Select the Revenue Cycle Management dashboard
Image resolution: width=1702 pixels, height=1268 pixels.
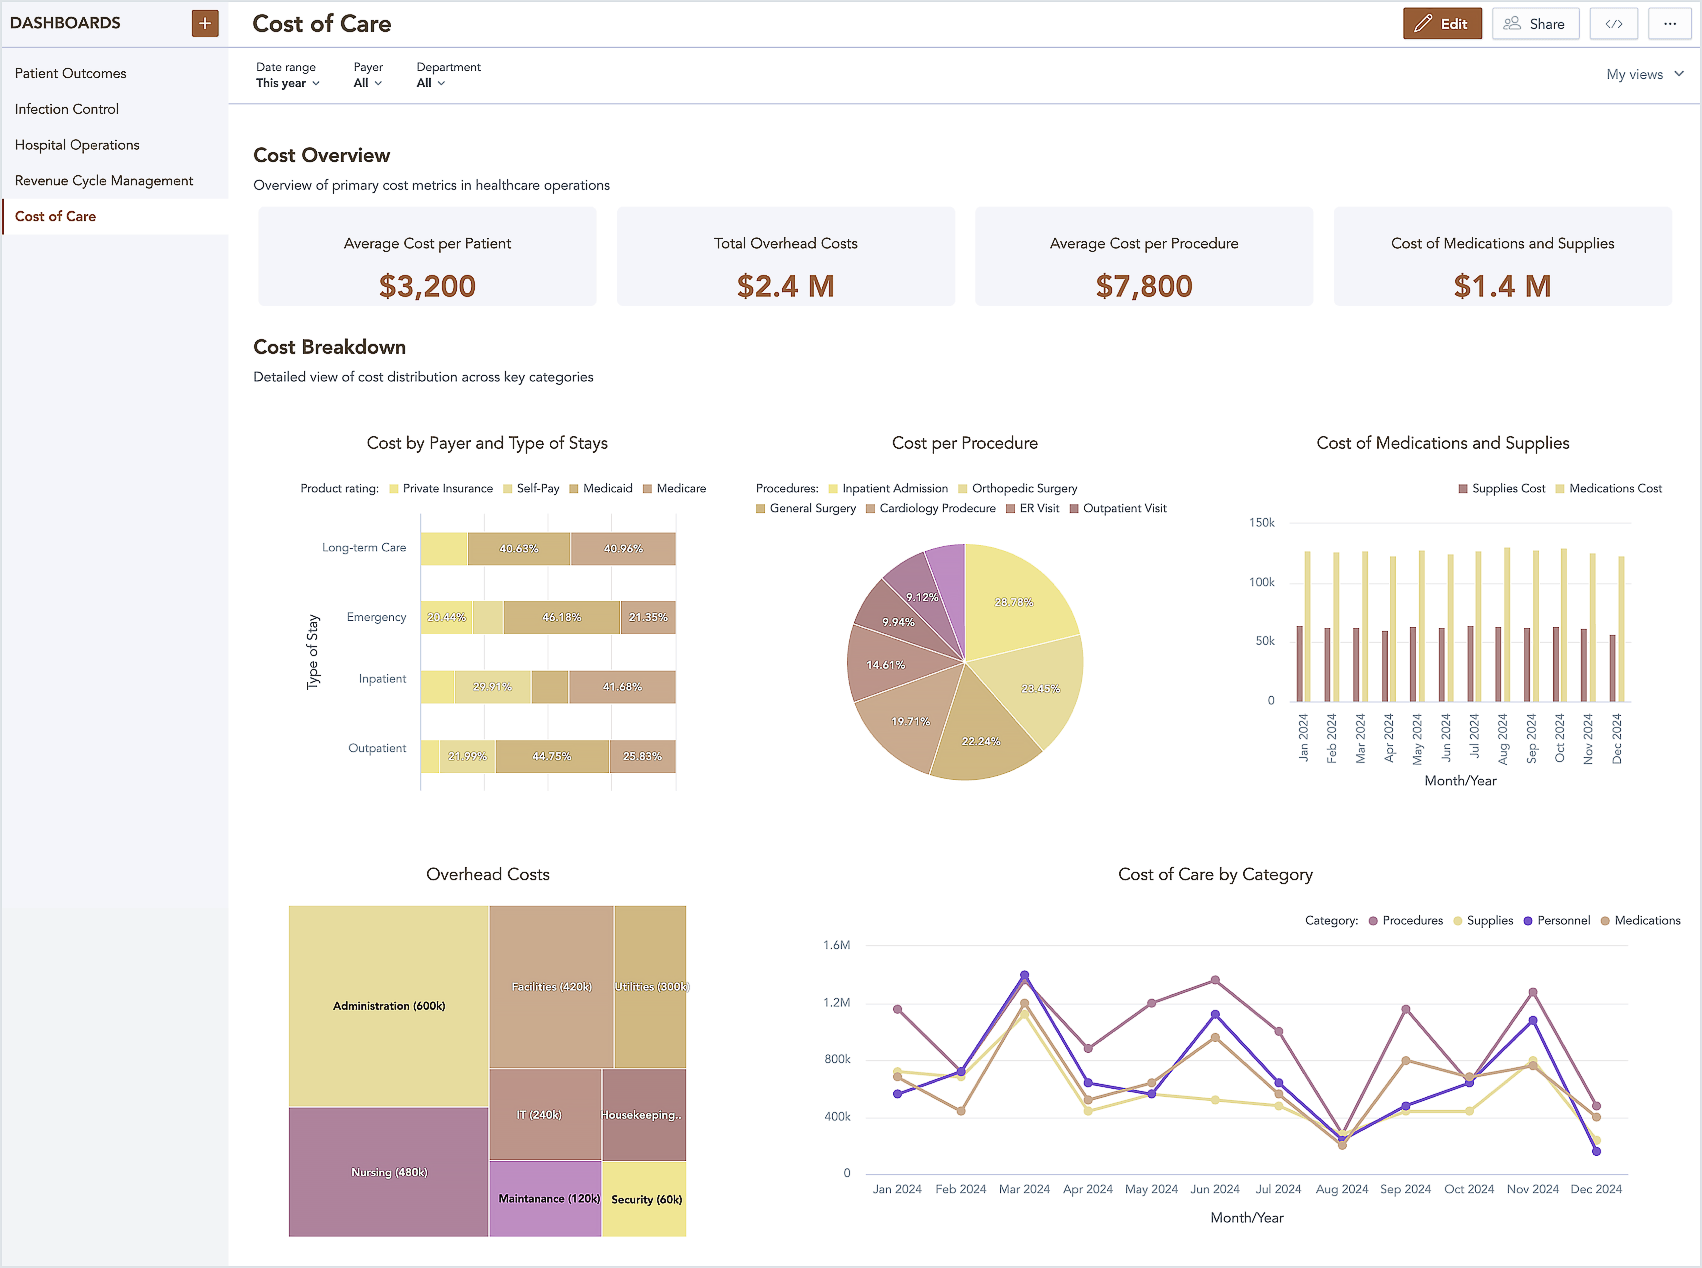coord(103,180)
